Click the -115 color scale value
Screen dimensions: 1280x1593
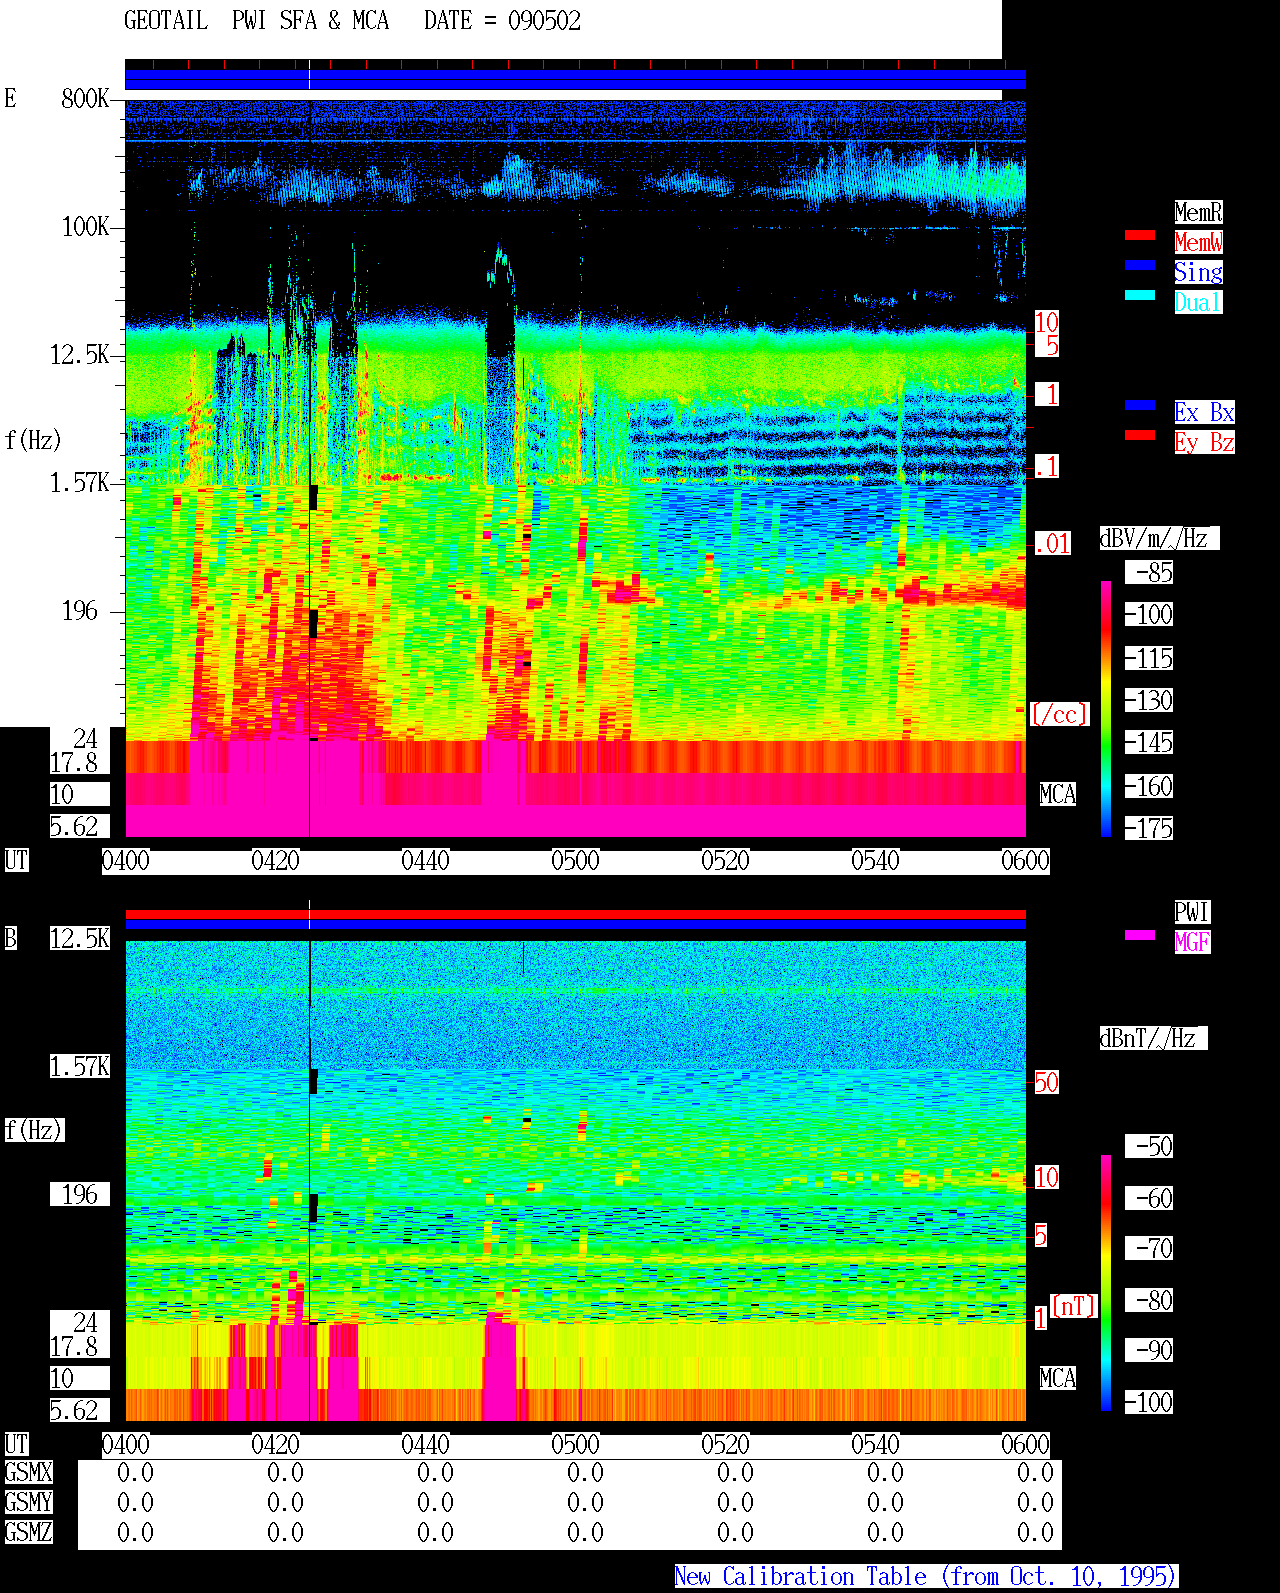1150,658
